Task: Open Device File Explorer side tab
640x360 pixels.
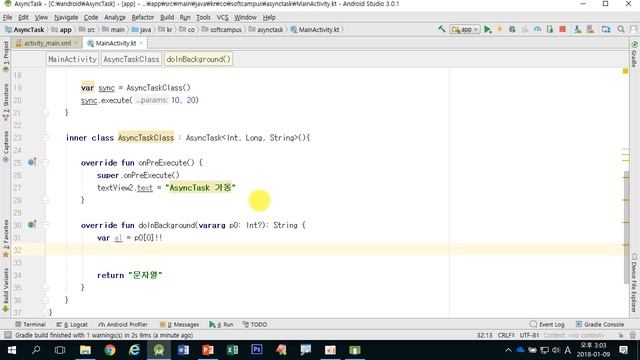Action: [x=634, y=282]
